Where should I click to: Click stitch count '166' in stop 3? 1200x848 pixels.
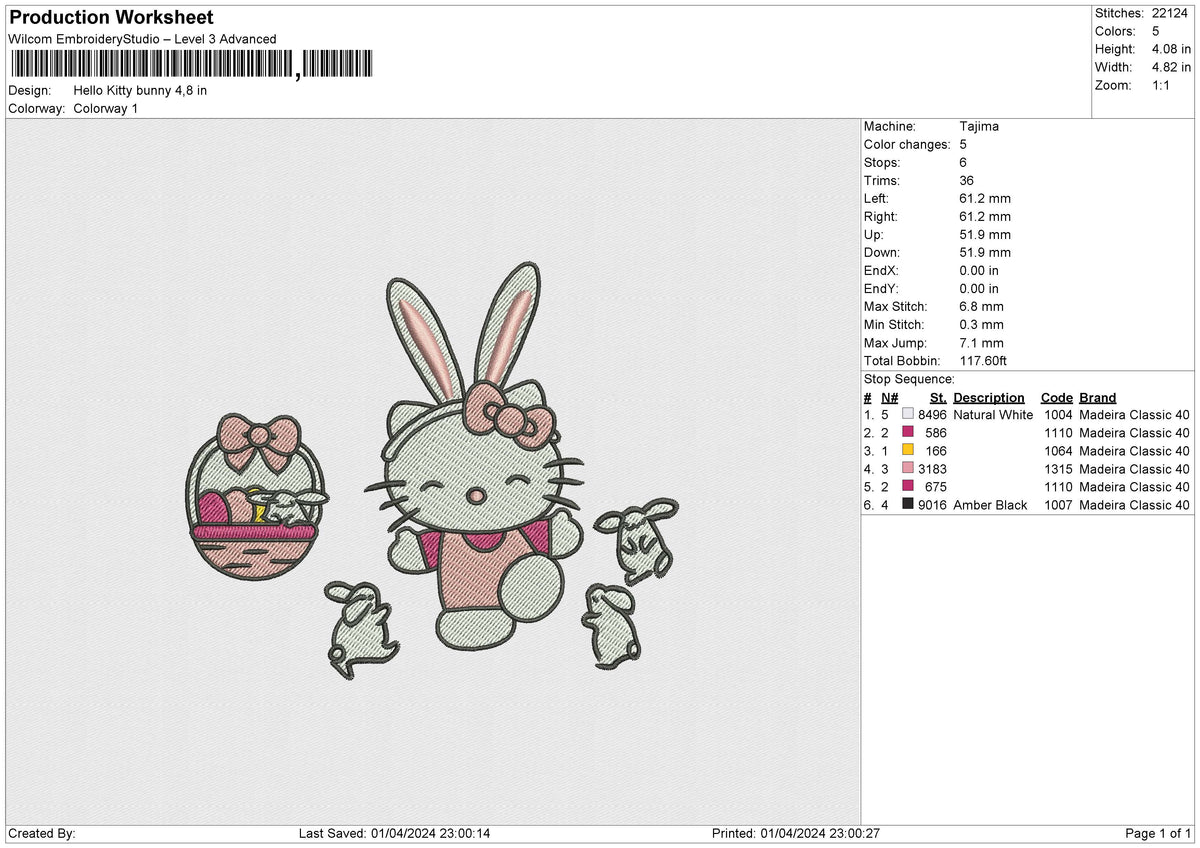[936, 451]
